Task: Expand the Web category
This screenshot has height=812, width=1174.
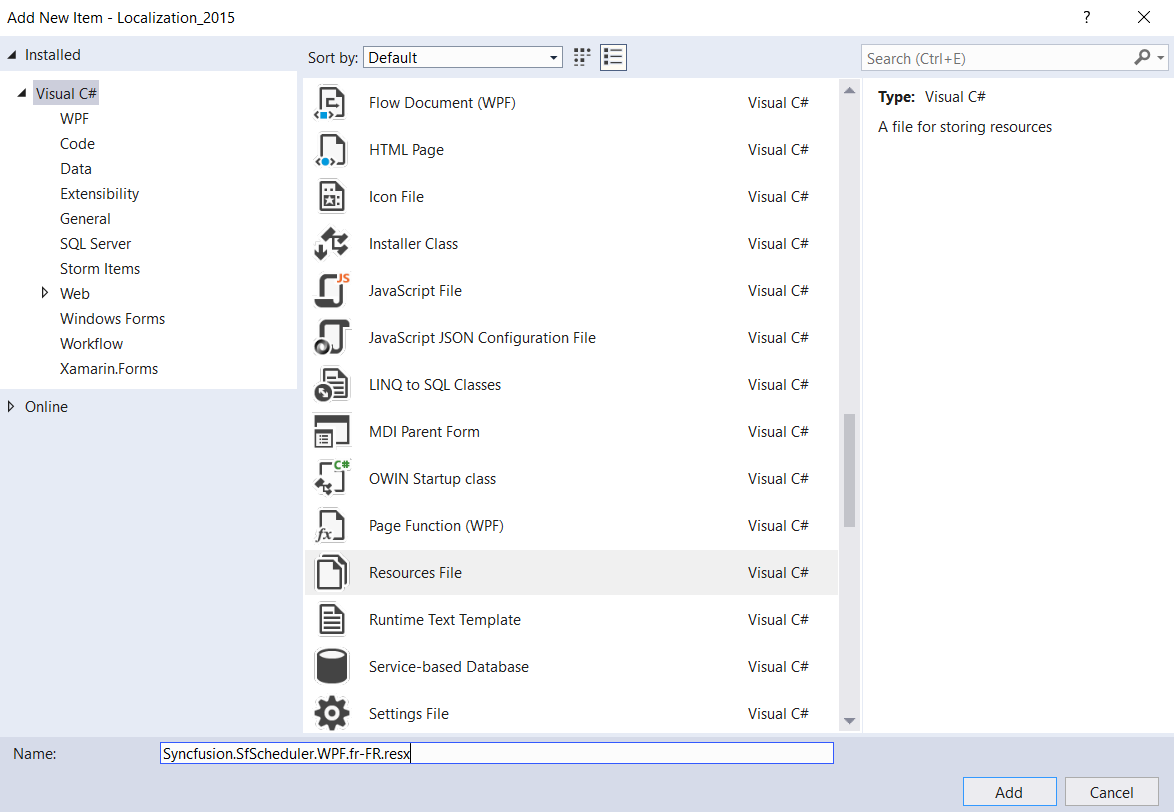Action: pyautogui.click(x=45, y=293)
